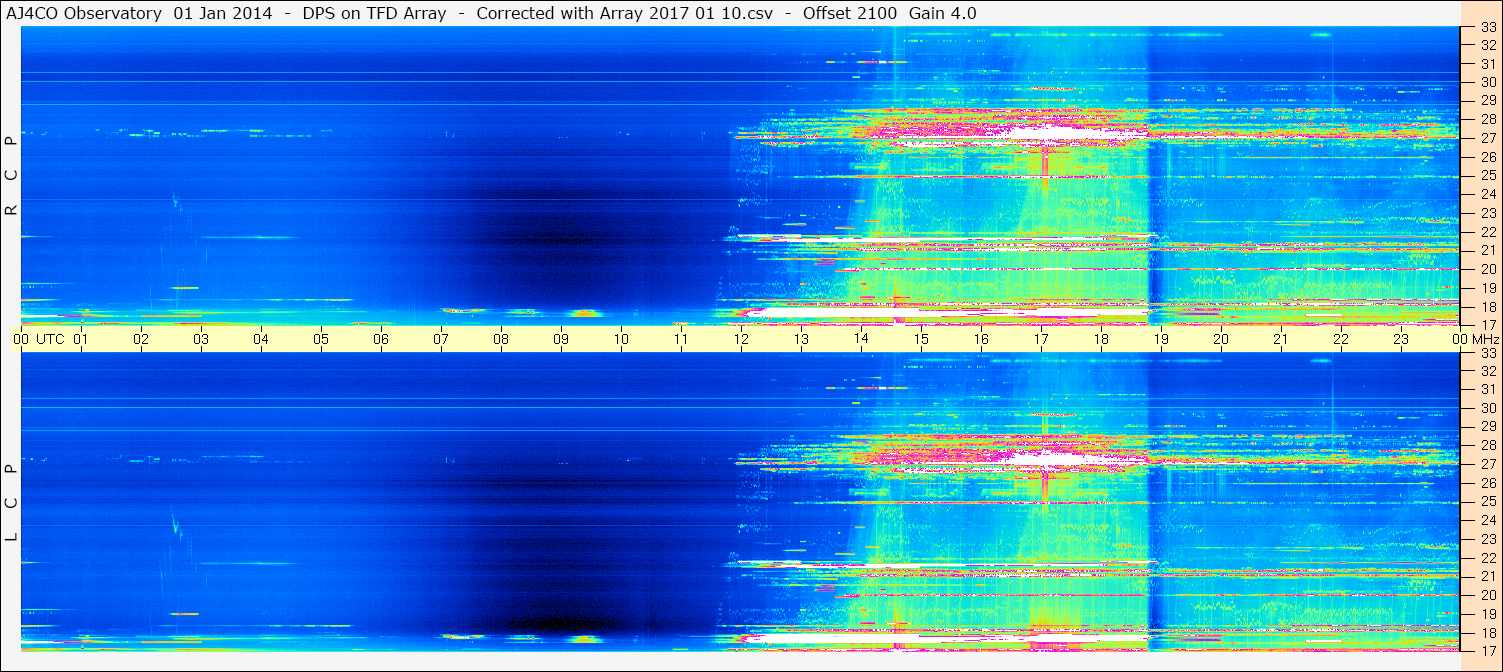The image size is (1503, 672).
Task: Pick the 24 MHz label in LCP panel
Action: coord(1487,520)
